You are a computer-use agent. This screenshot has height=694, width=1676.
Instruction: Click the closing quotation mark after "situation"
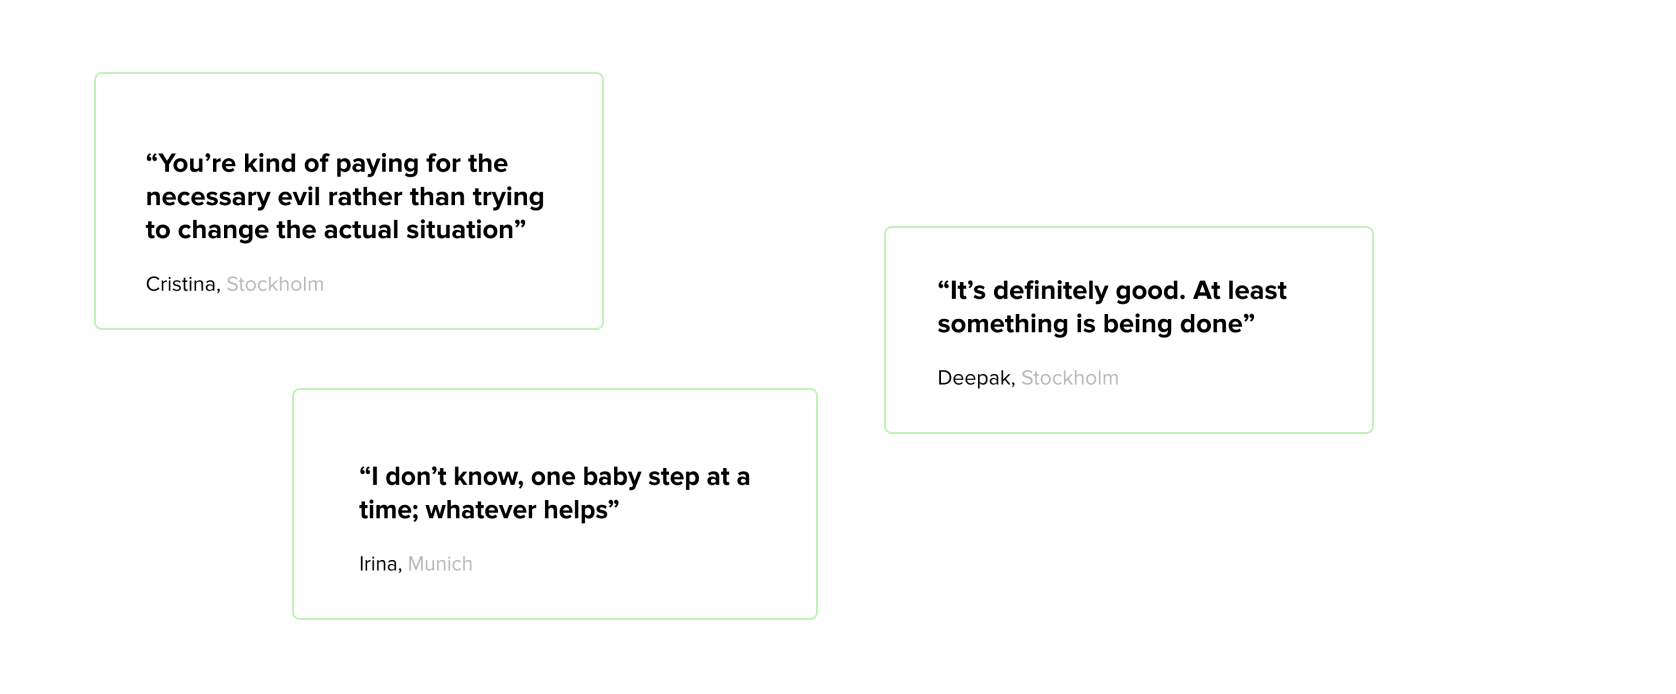point(520,225)
